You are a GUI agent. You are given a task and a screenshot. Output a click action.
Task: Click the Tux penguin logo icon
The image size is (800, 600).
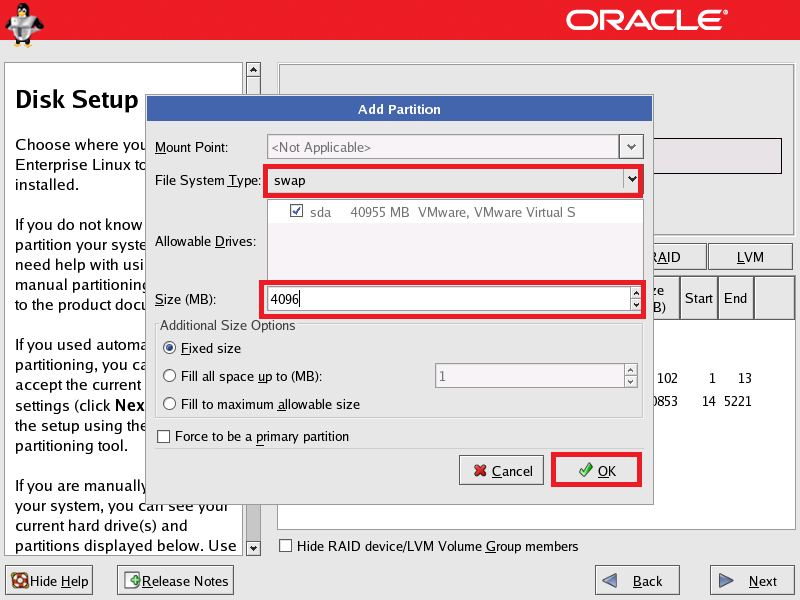pyautogui.click(x=23, y=24)
